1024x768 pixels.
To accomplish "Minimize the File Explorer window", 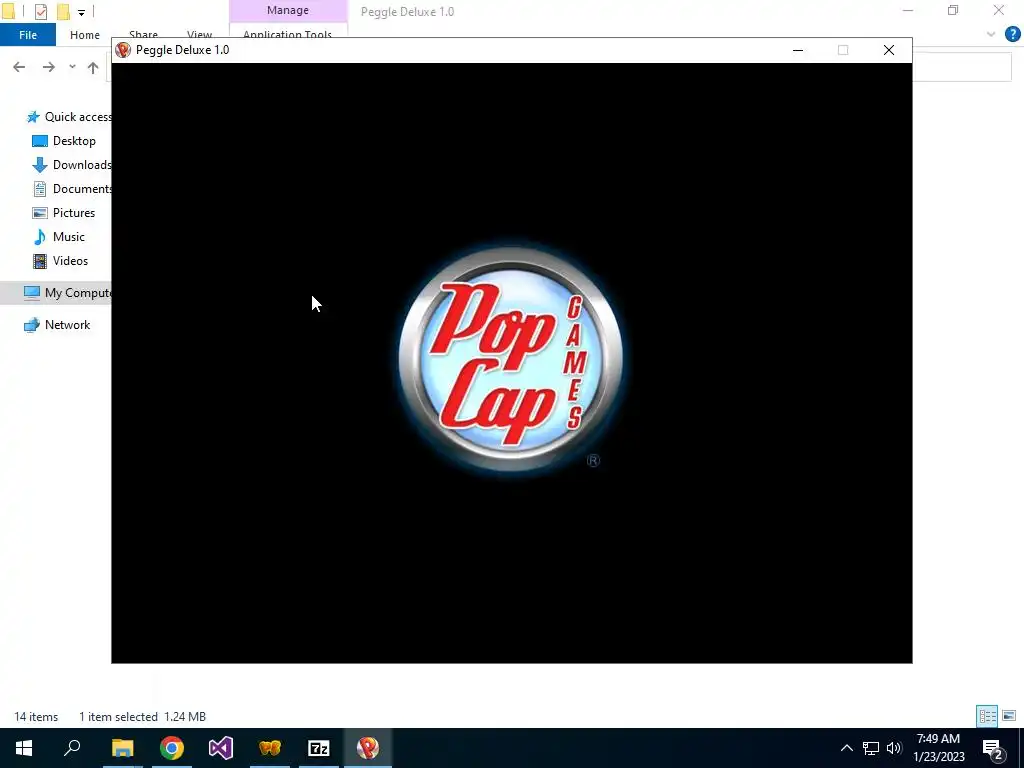I will (x=908, y=10).
